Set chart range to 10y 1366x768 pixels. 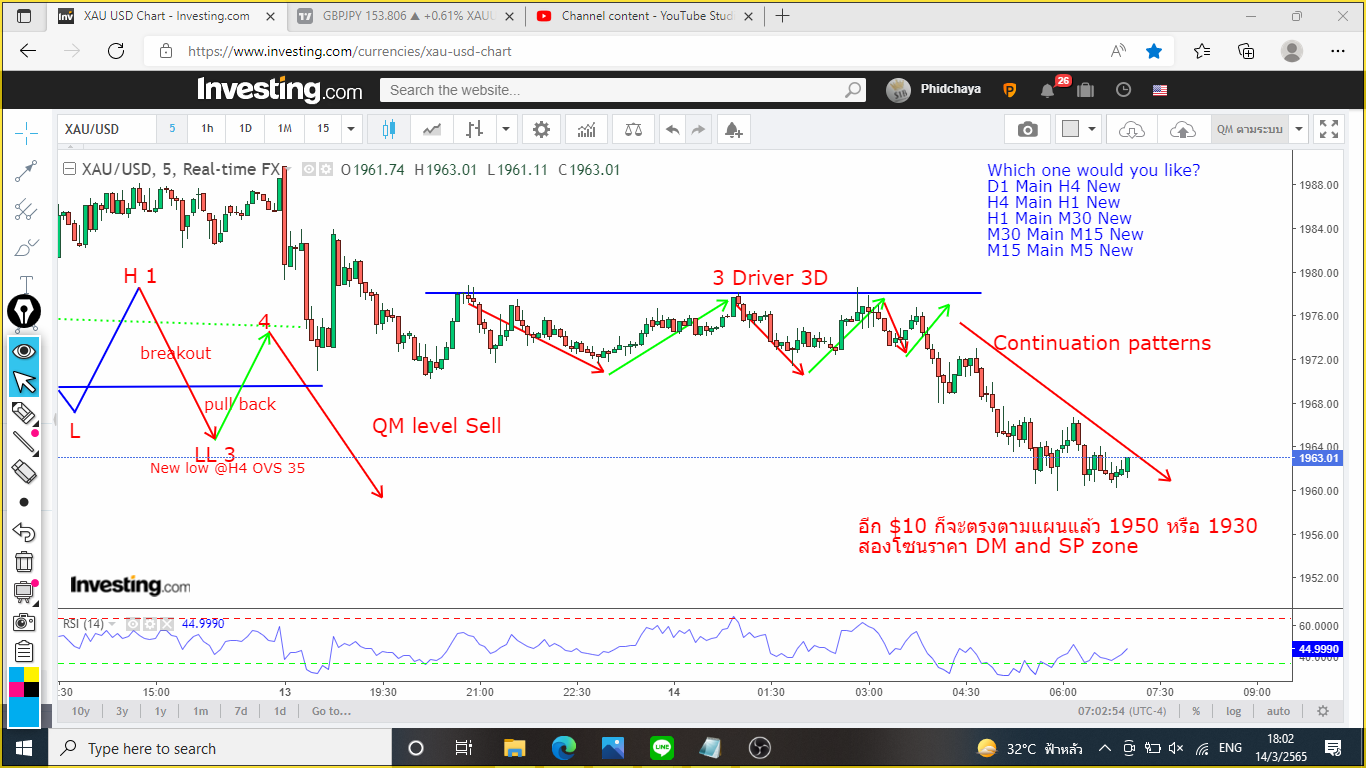click(x=80, y=711)
